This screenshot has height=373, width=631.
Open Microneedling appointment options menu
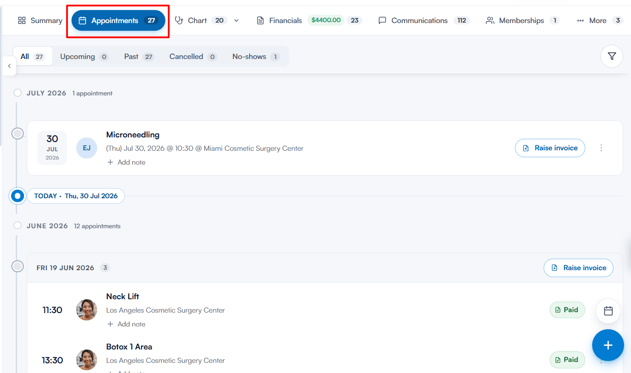pyautogui.click(x=601, y=148)
